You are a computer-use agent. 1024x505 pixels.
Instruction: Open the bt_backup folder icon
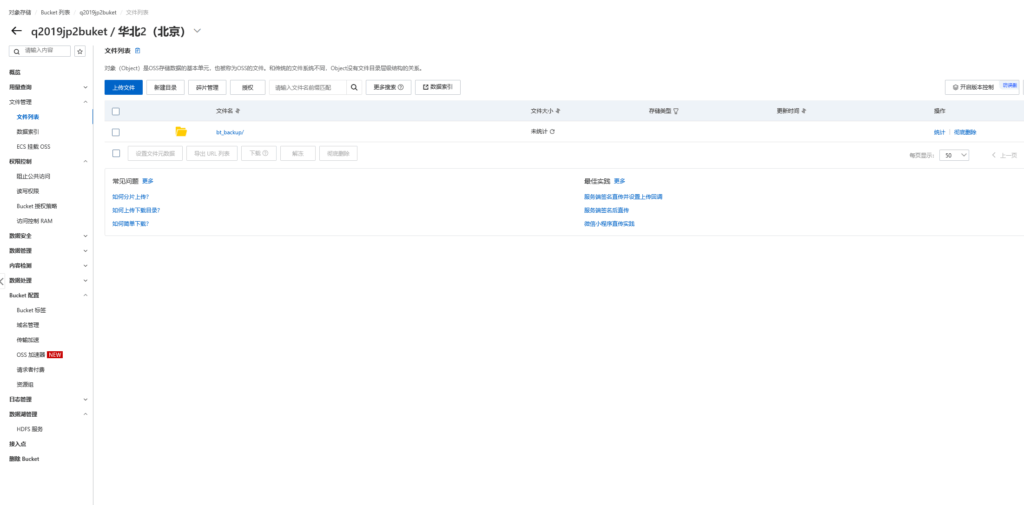pos(181,132)
